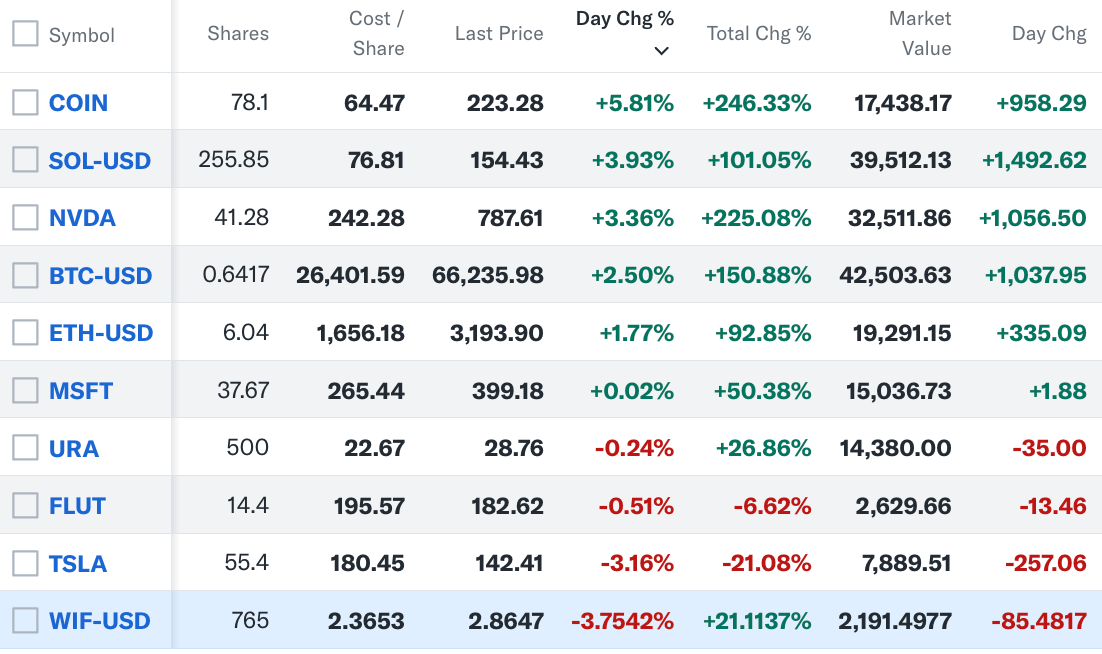This screenshot has width=1102, height=654.
Task: Sort table by Total Chg % header
Action: (x=759, y=34)
